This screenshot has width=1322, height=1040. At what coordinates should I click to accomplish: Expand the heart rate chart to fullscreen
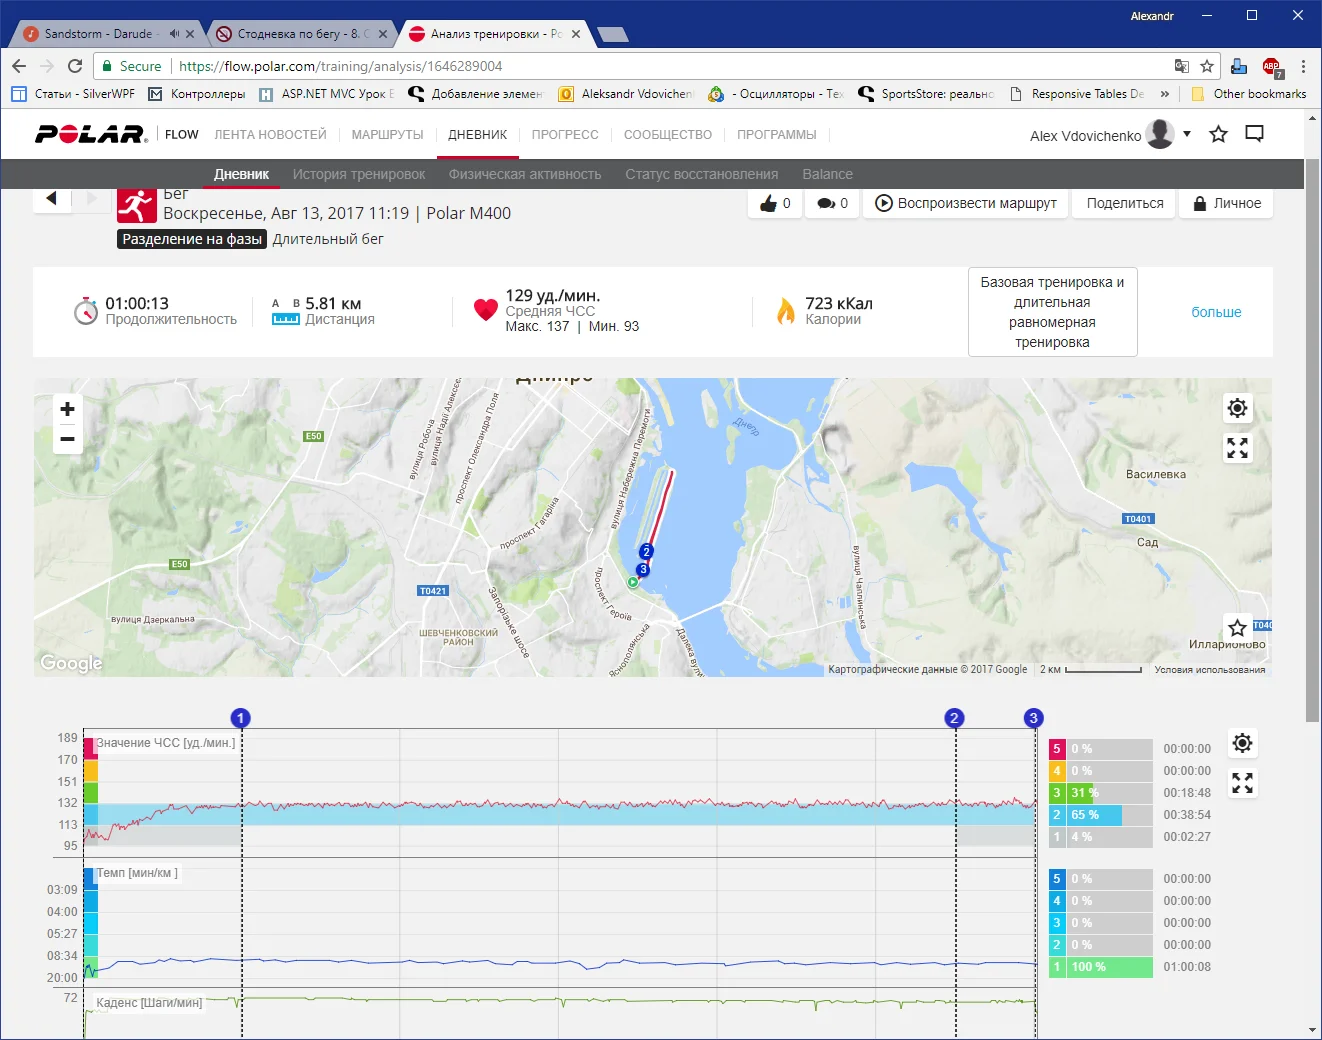click(x=1242, y=783)
